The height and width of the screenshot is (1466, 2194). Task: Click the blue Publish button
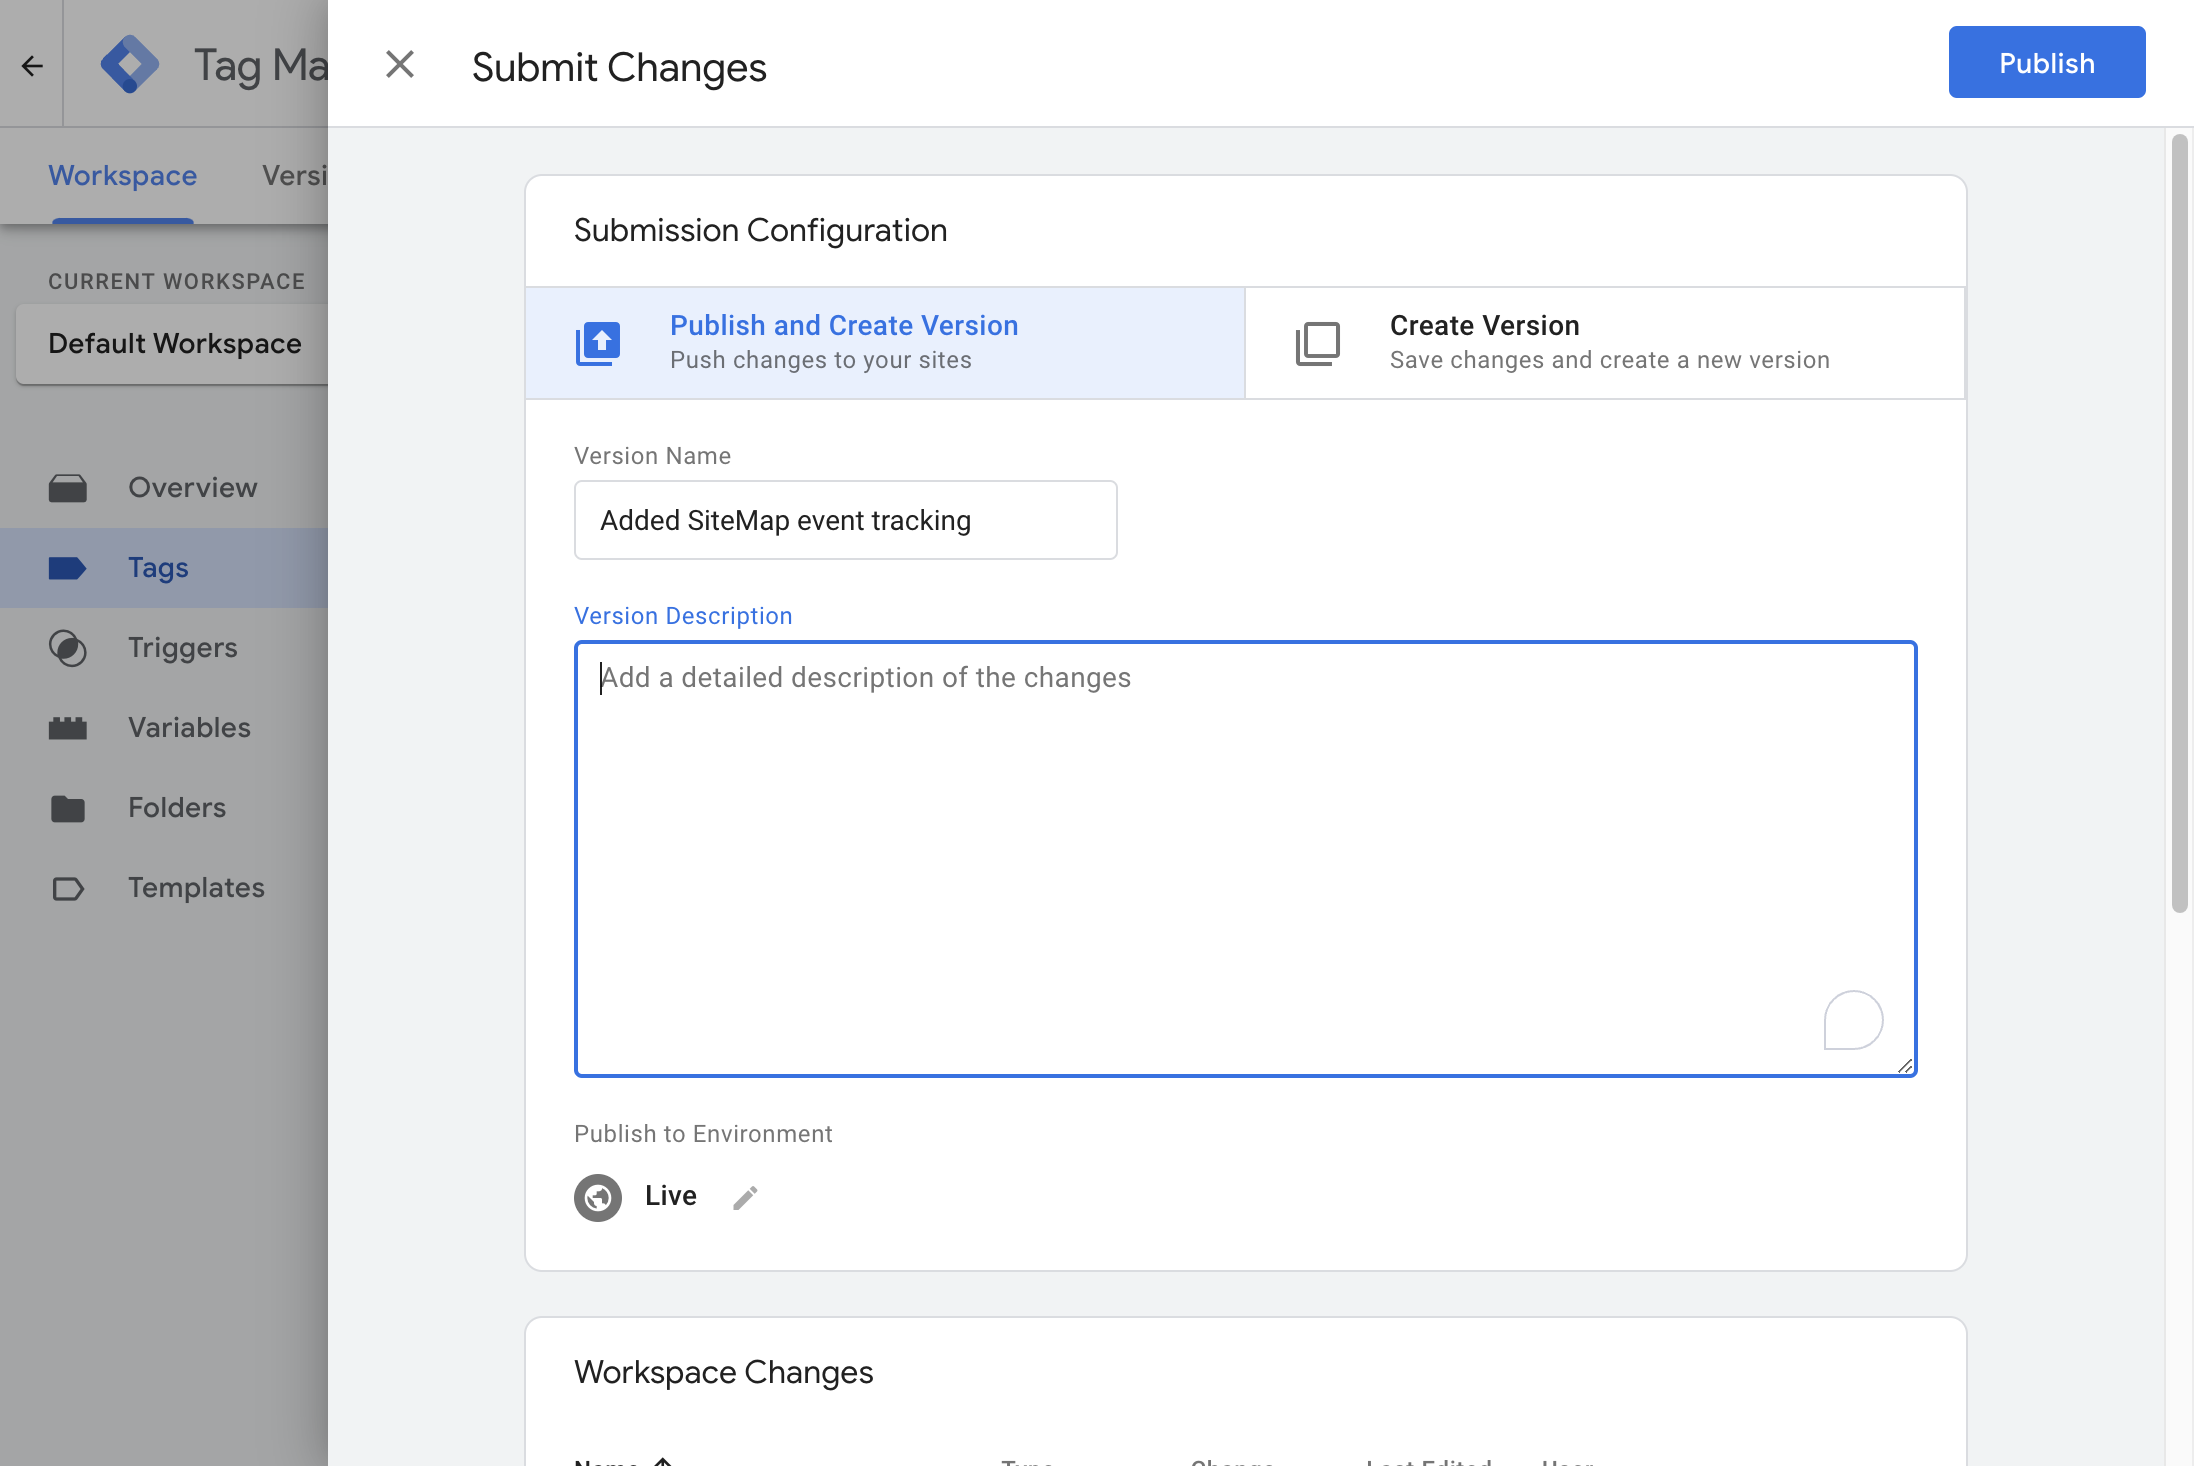tap(2046, 62)
